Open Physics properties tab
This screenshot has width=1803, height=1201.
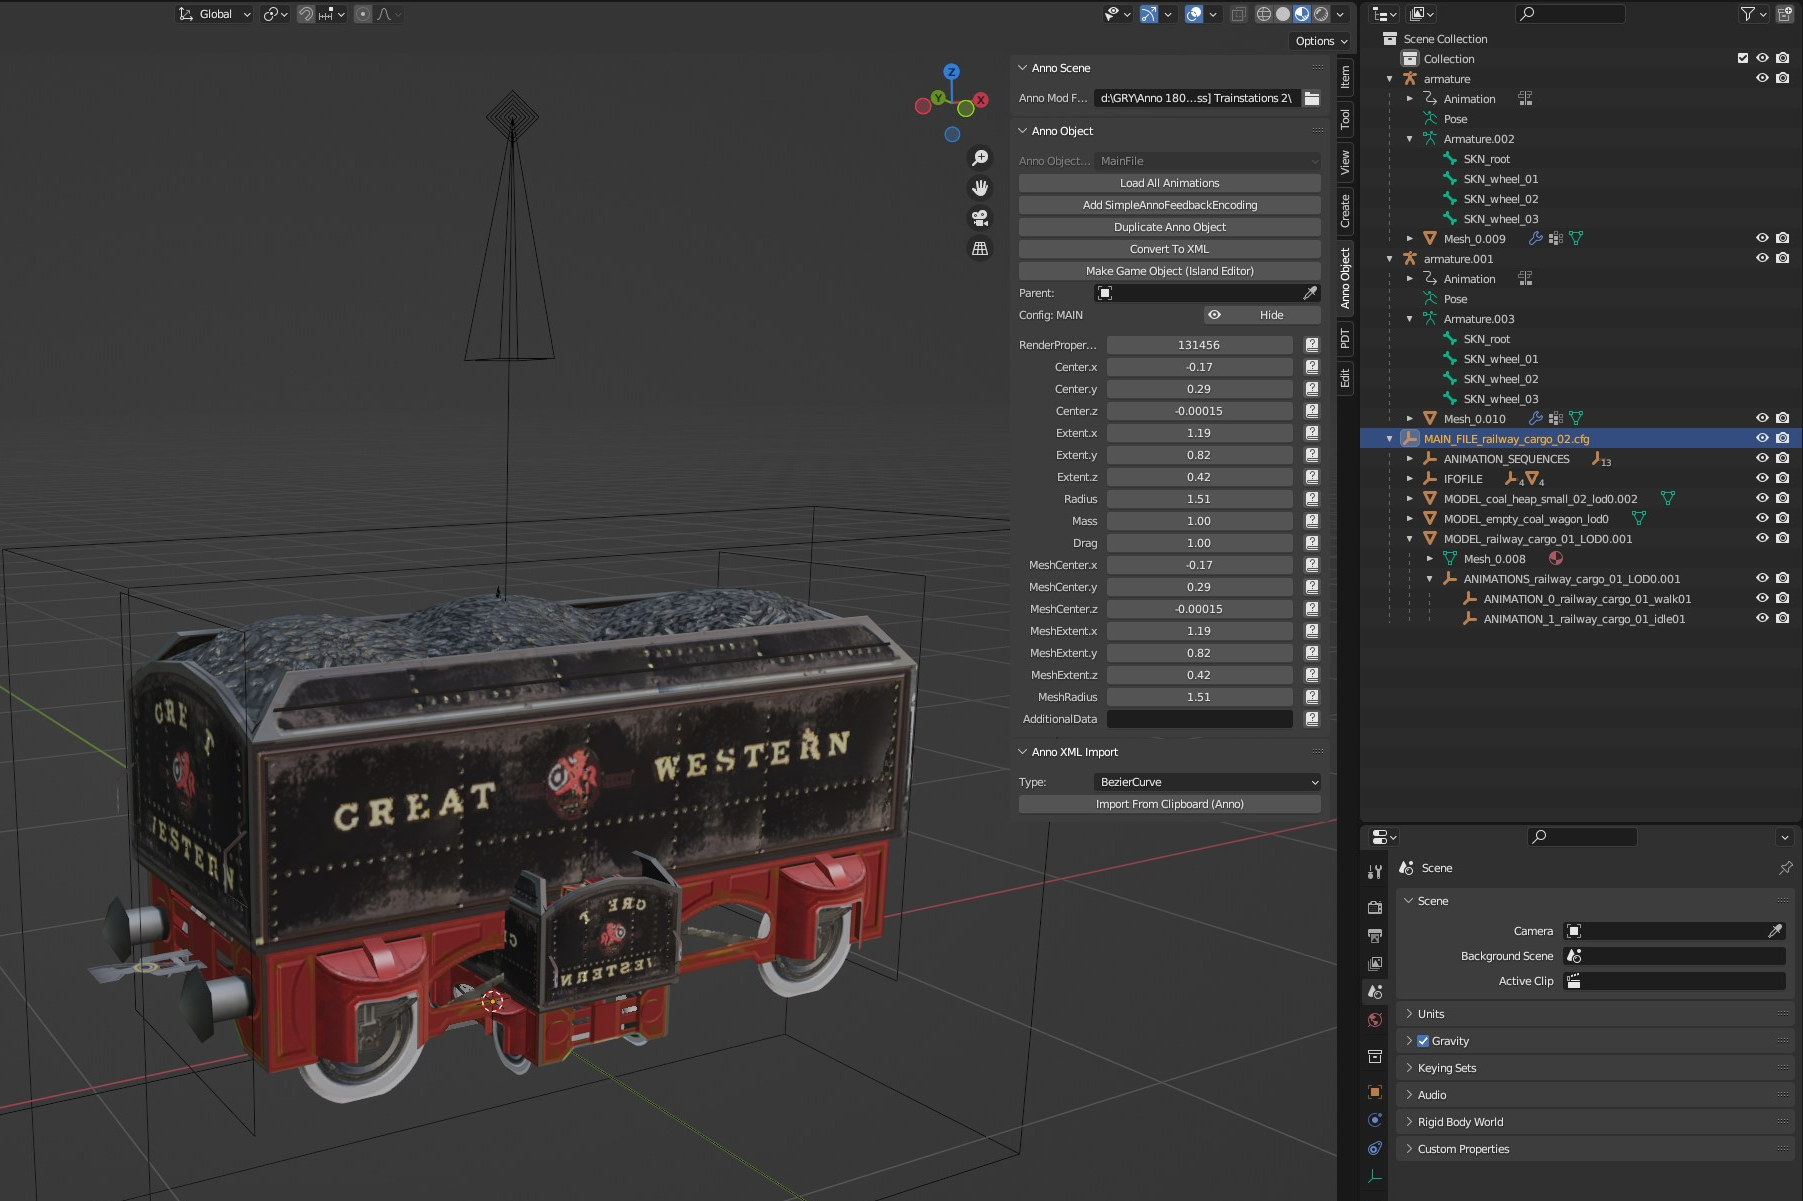pos(1375,1120)
